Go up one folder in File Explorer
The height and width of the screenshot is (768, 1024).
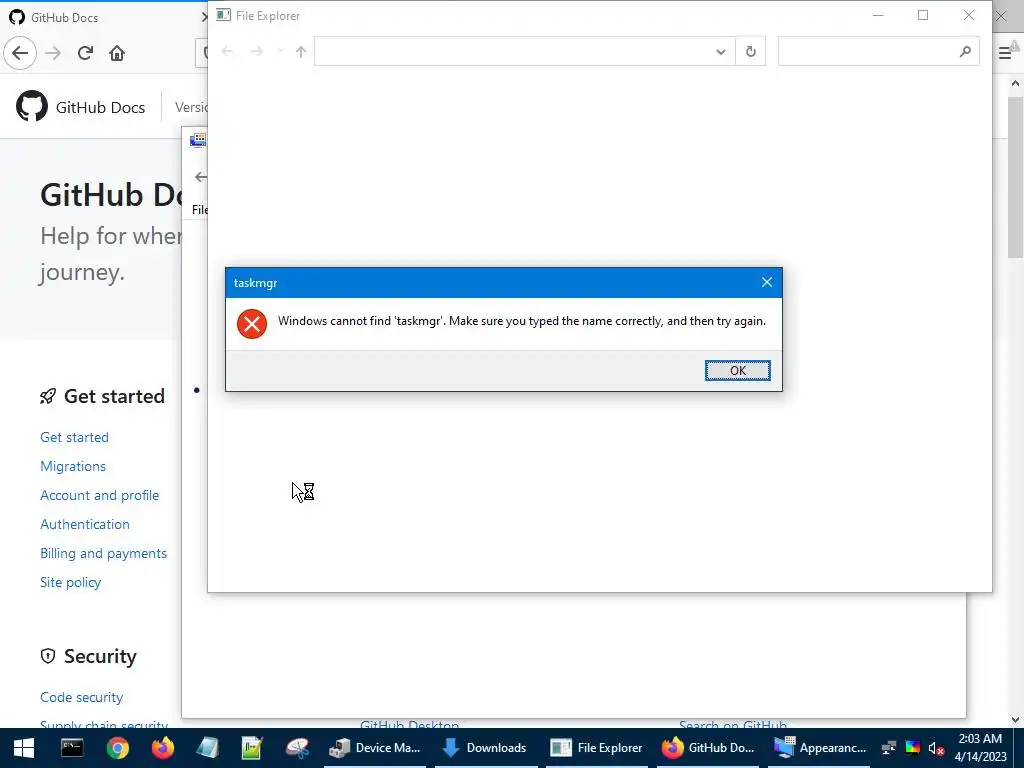(301, 52)
